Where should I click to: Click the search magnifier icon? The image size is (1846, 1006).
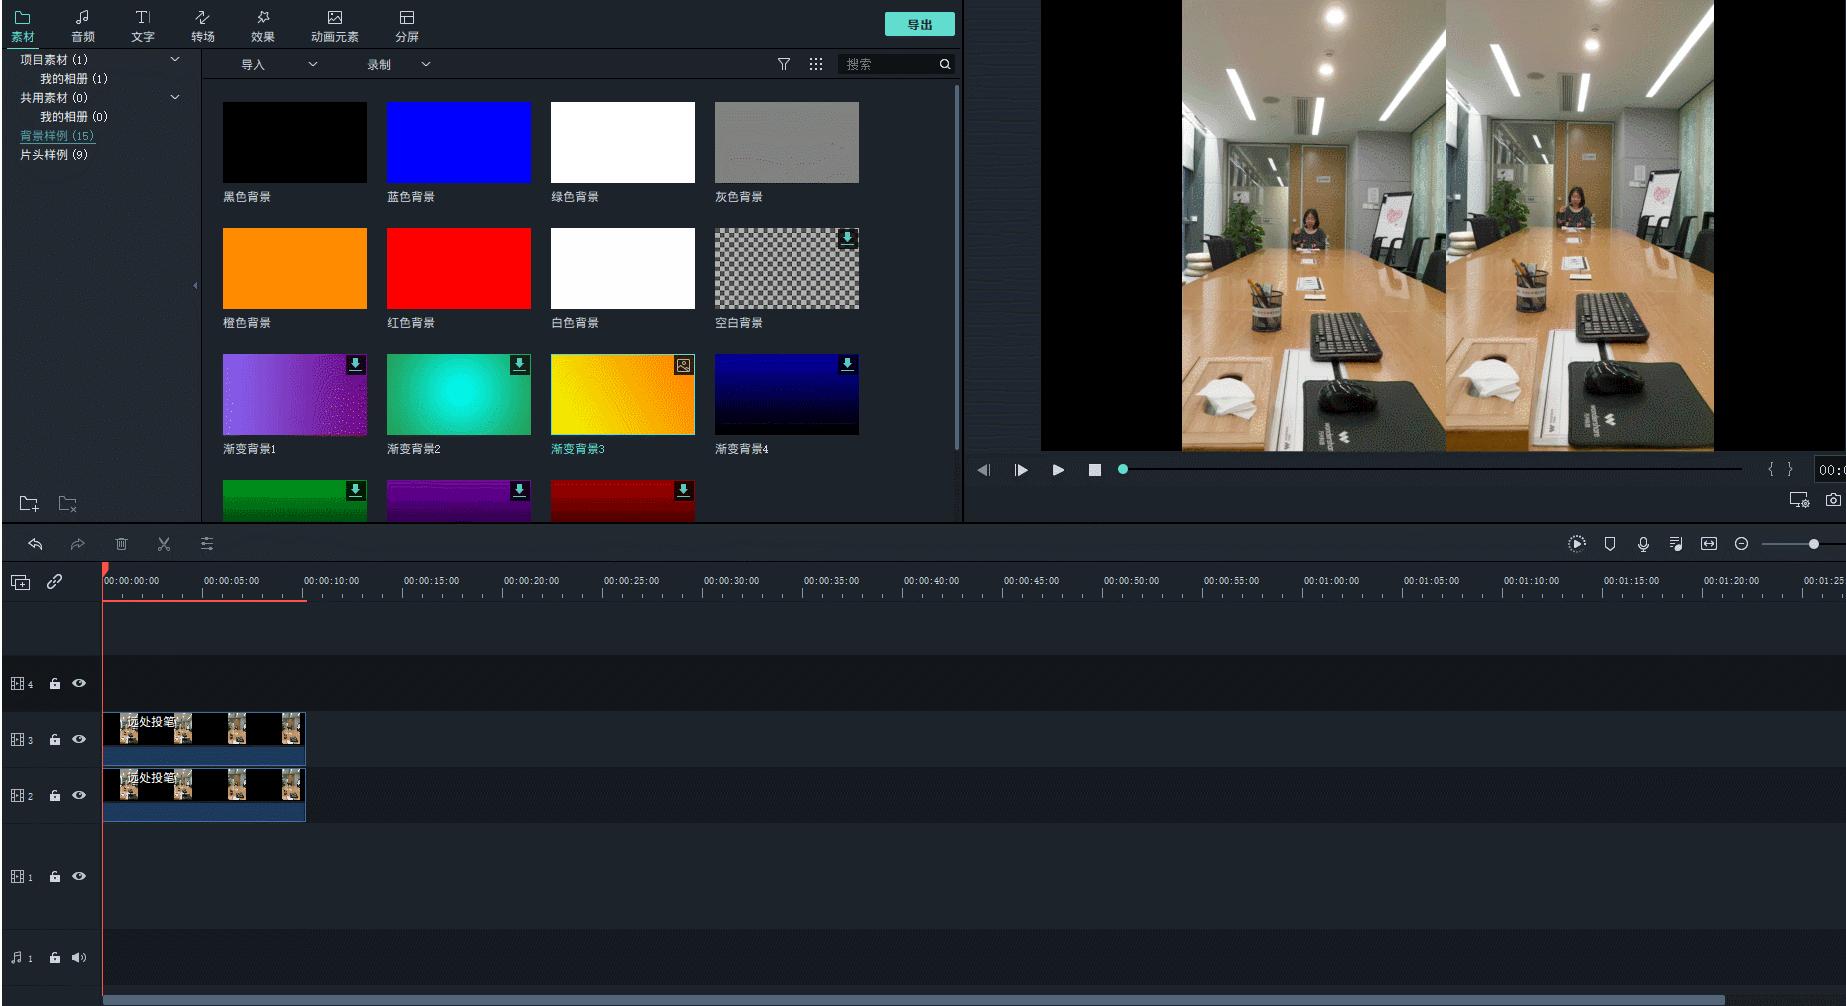(944, 64)
